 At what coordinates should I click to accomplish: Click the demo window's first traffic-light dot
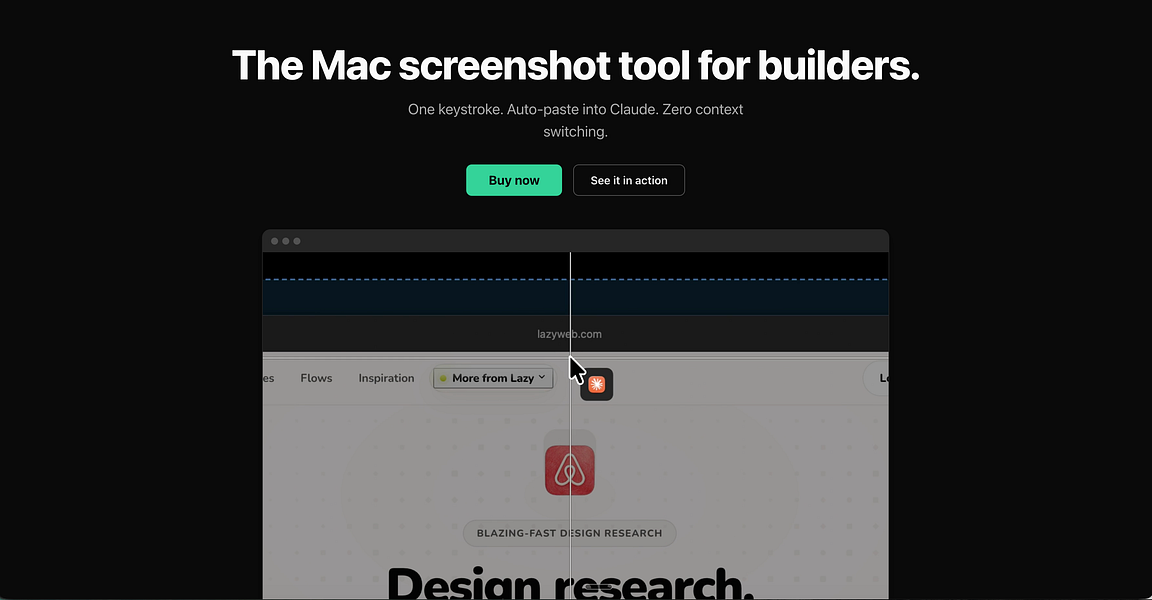tap(275, 241)
